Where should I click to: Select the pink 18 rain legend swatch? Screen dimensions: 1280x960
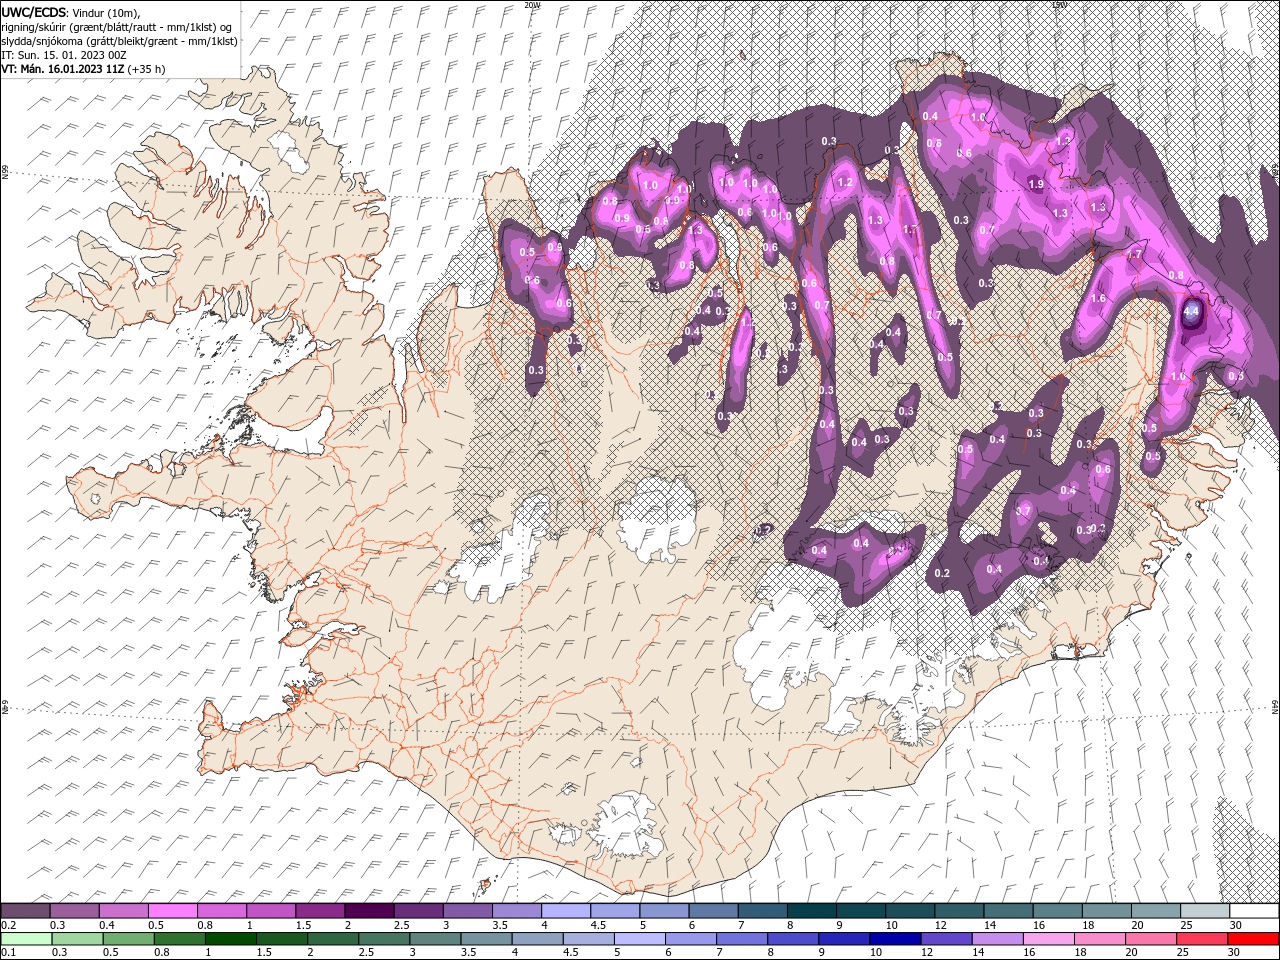(x=1100, y=939)
